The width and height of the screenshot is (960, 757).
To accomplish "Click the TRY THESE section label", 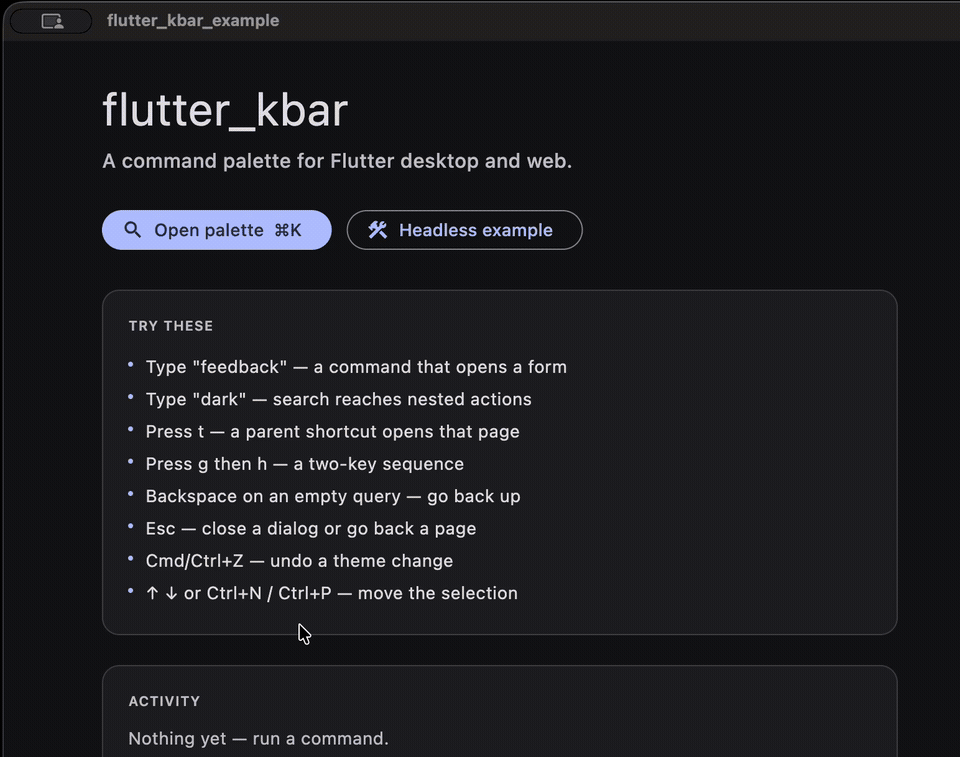I will (171, 326).
